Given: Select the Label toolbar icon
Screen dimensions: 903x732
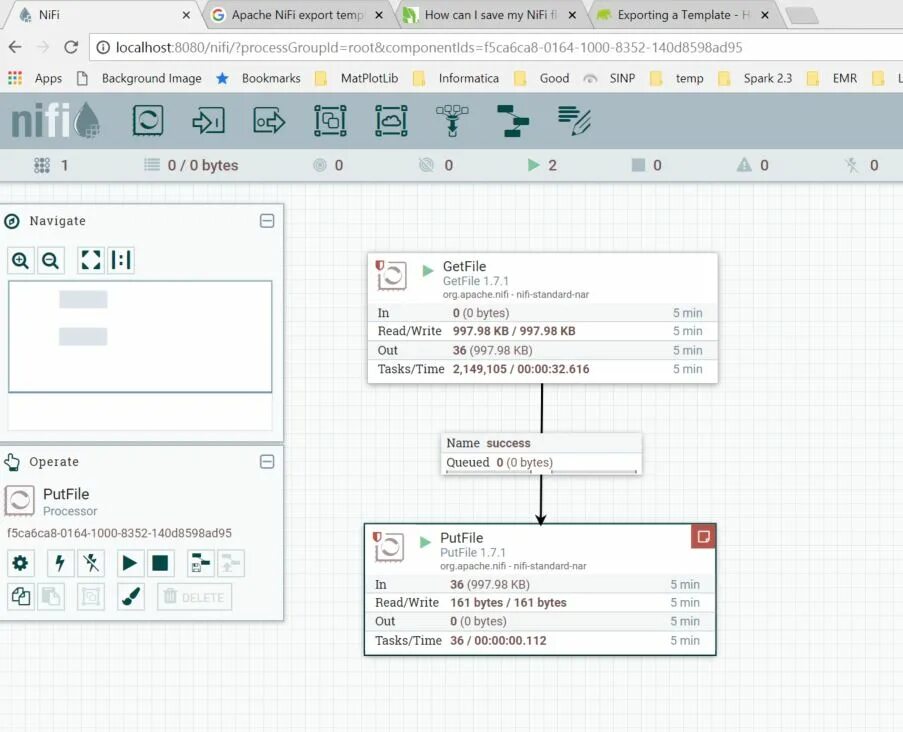Looking at the screenshot, I should click(x=574, y=120).
